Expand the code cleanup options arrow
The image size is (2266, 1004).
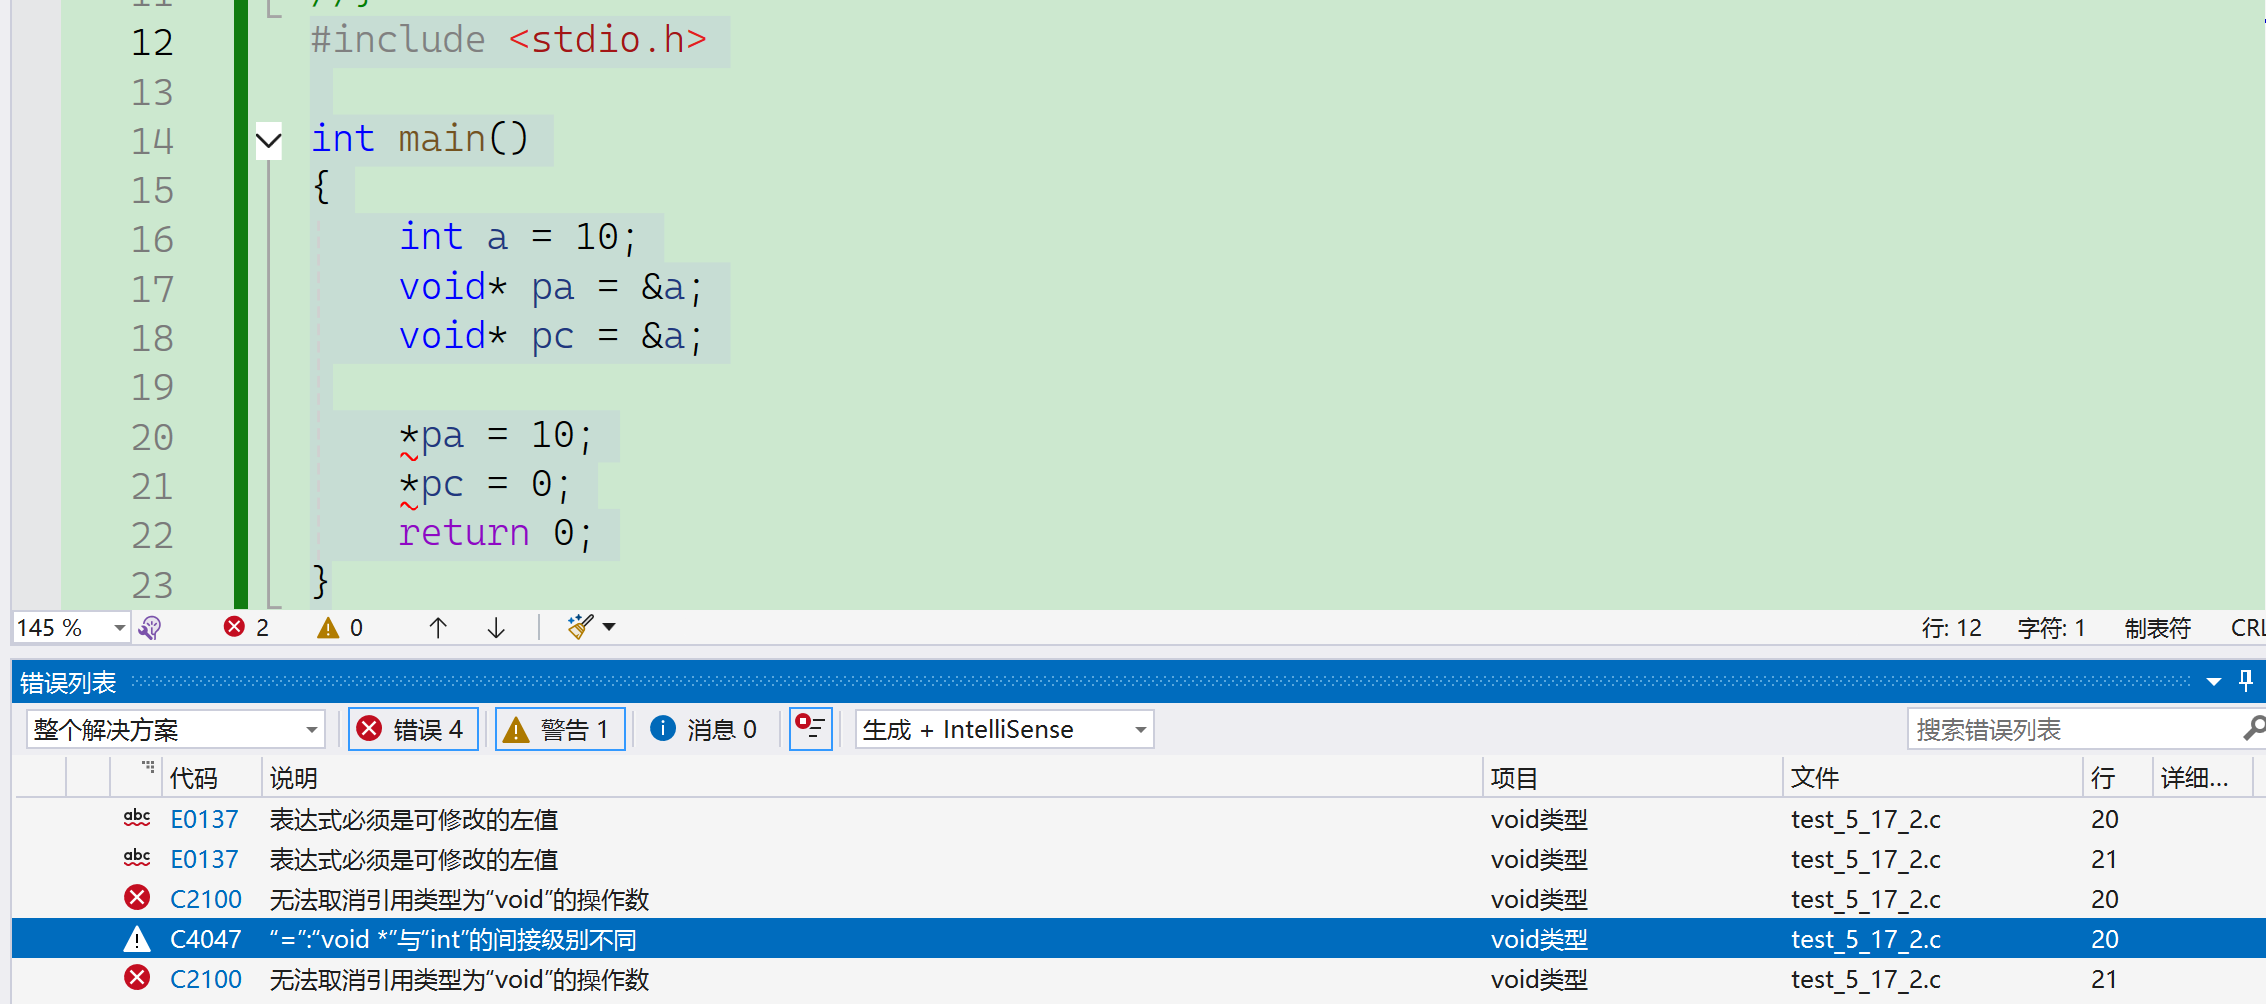click(x=609, y=627)
